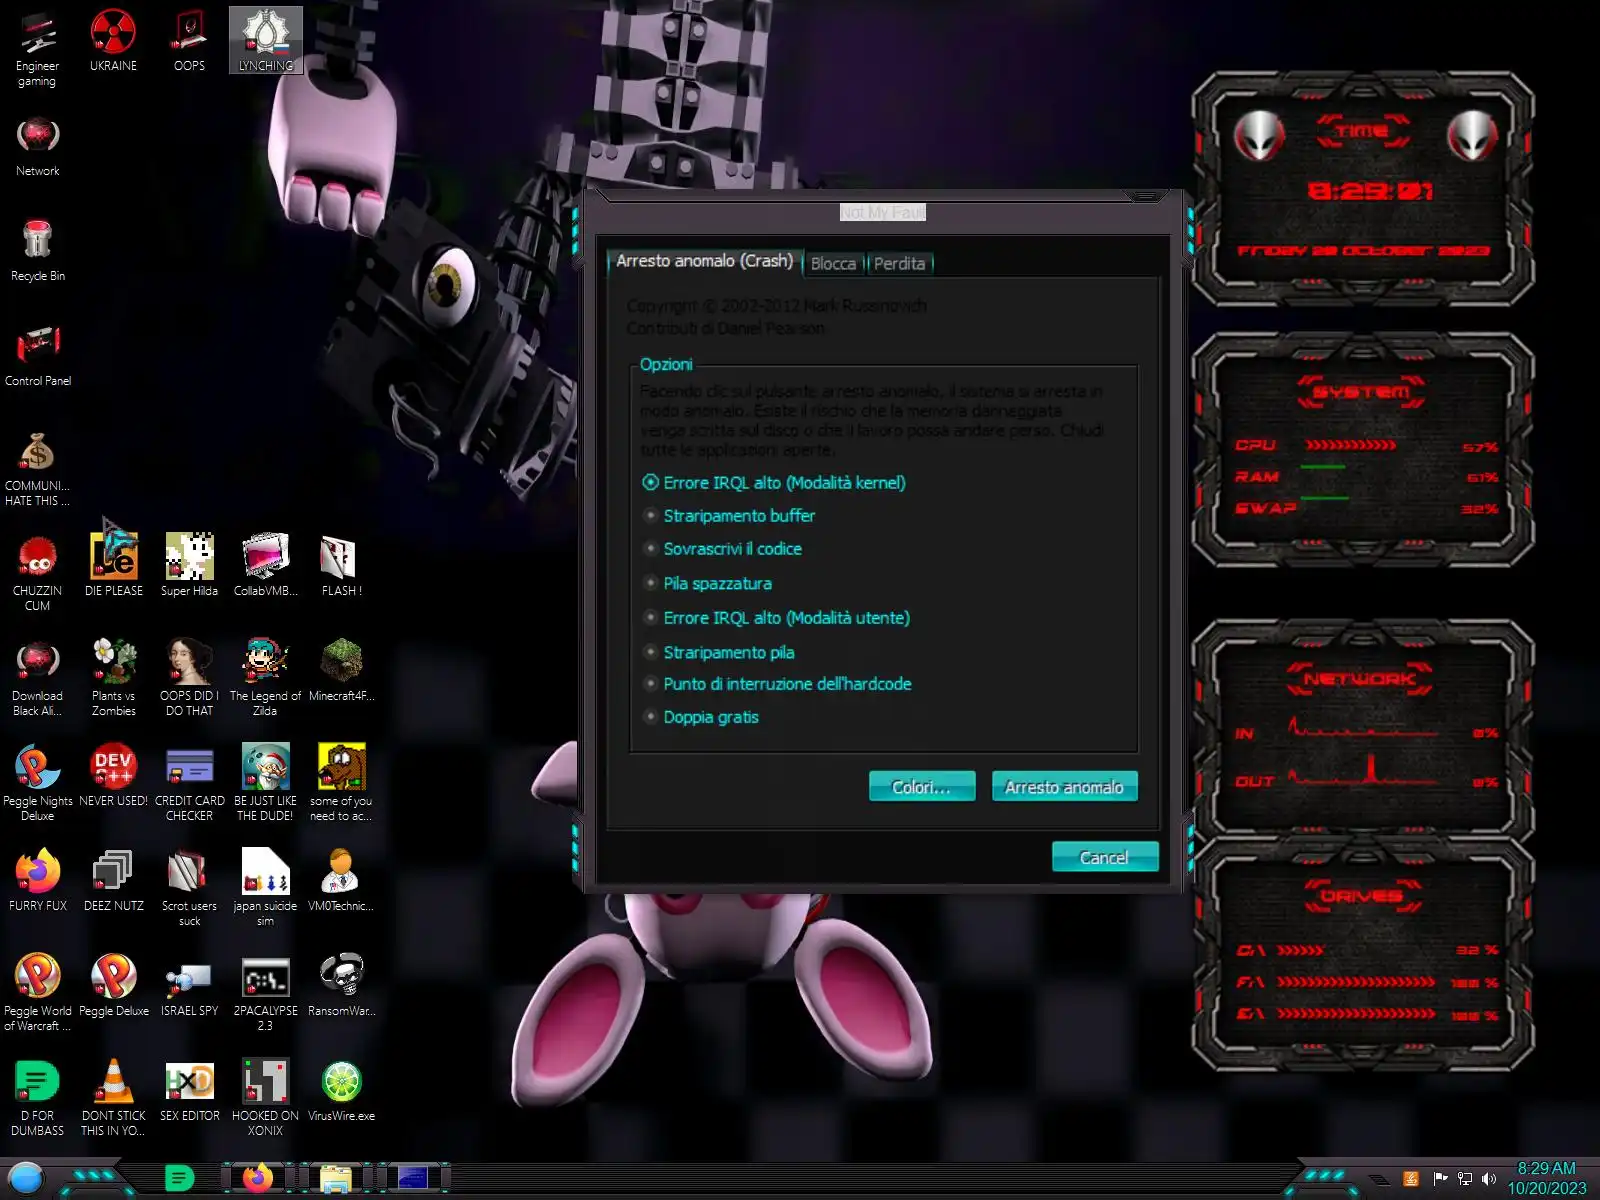This screenshot has width=1600, height=1200.
Task: Open the Peggle Deluxe shortcut
Action: (113, 985)
